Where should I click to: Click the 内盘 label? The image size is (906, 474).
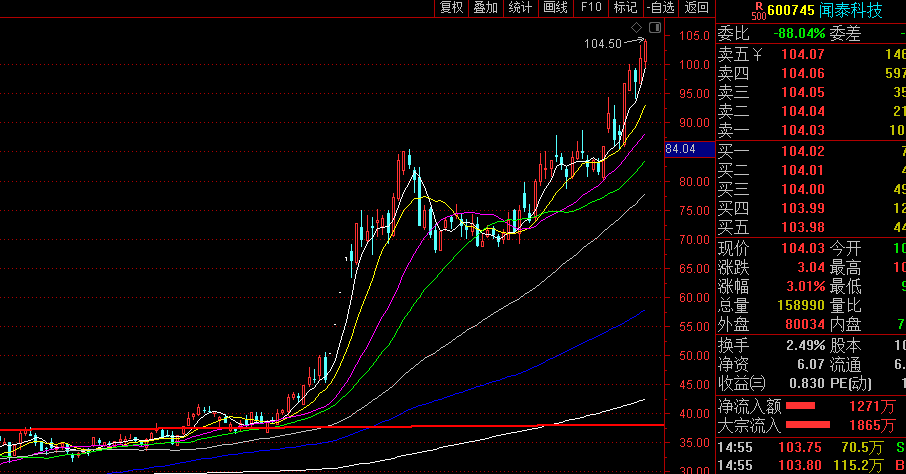click(845, 325)
